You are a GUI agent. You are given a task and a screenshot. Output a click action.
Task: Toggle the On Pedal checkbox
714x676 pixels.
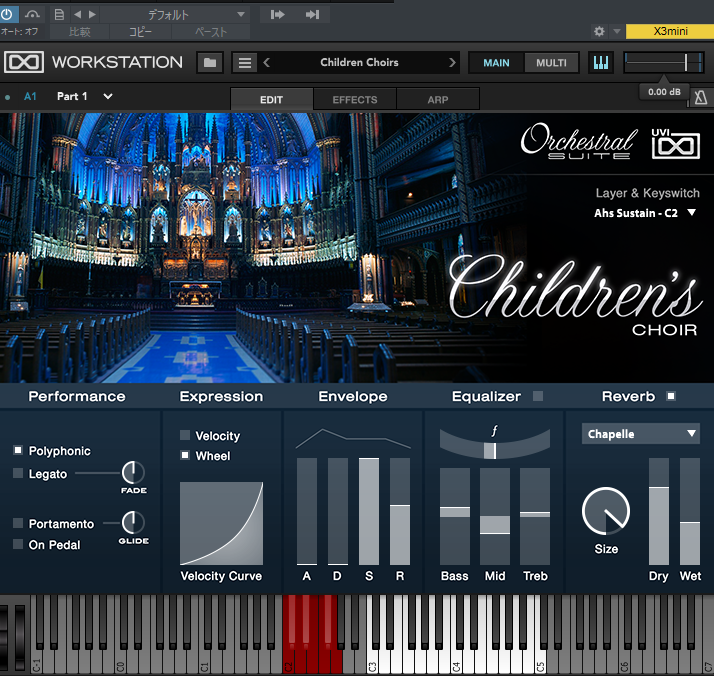(18, 544)
